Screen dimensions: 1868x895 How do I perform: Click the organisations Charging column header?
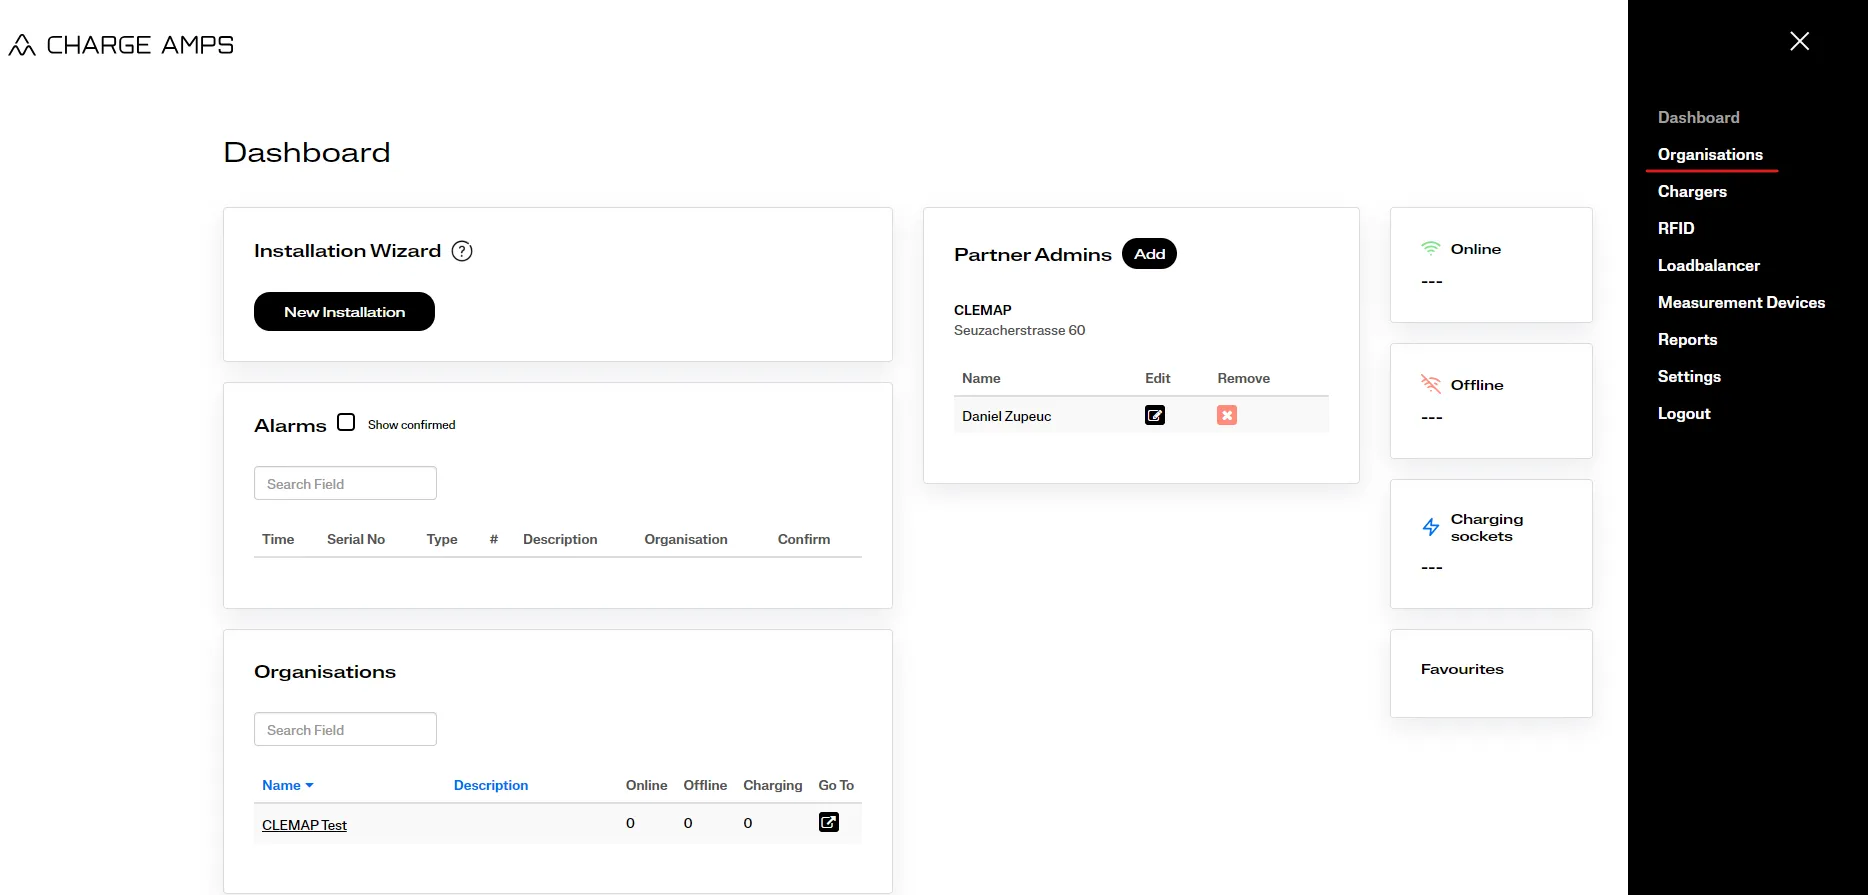773,785
